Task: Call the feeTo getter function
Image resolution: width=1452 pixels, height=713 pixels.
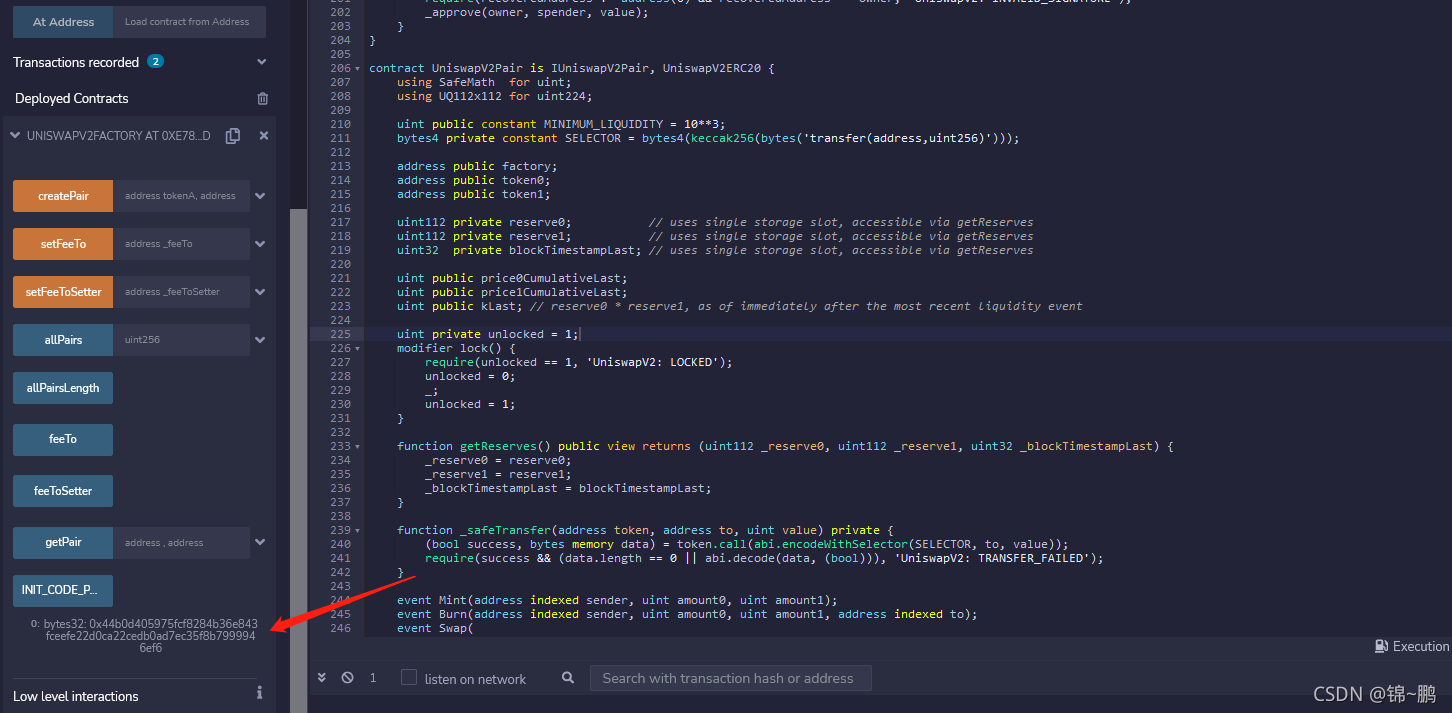Action: coord(63,440)
